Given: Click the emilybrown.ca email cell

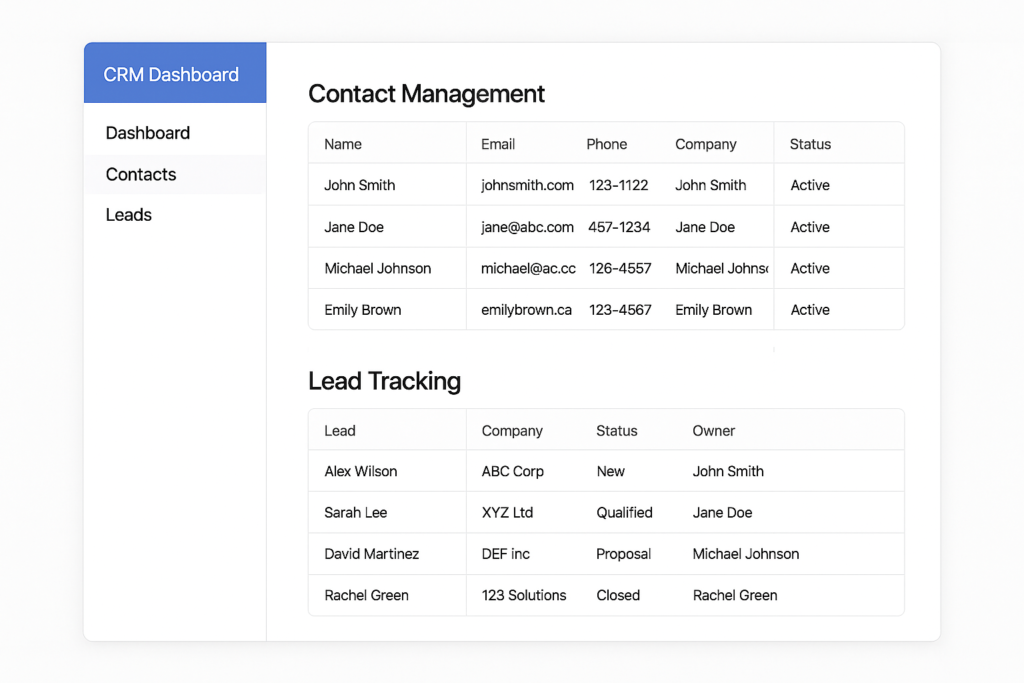Looking at the screenshot, I should [526, 310].
